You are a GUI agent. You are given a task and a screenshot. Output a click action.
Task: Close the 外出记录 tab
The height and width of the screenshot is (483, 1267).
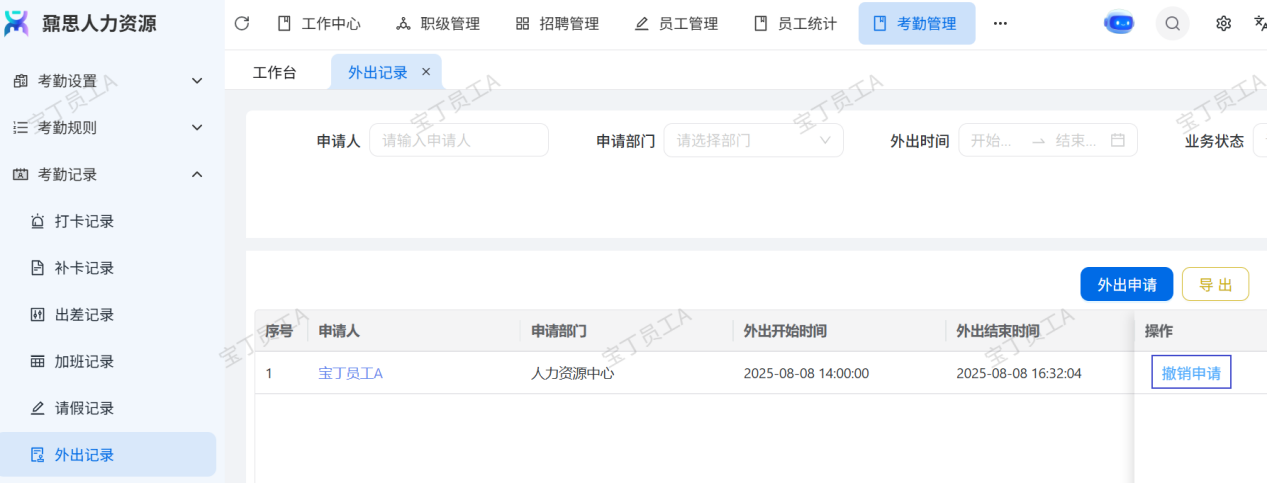[426, 72]
